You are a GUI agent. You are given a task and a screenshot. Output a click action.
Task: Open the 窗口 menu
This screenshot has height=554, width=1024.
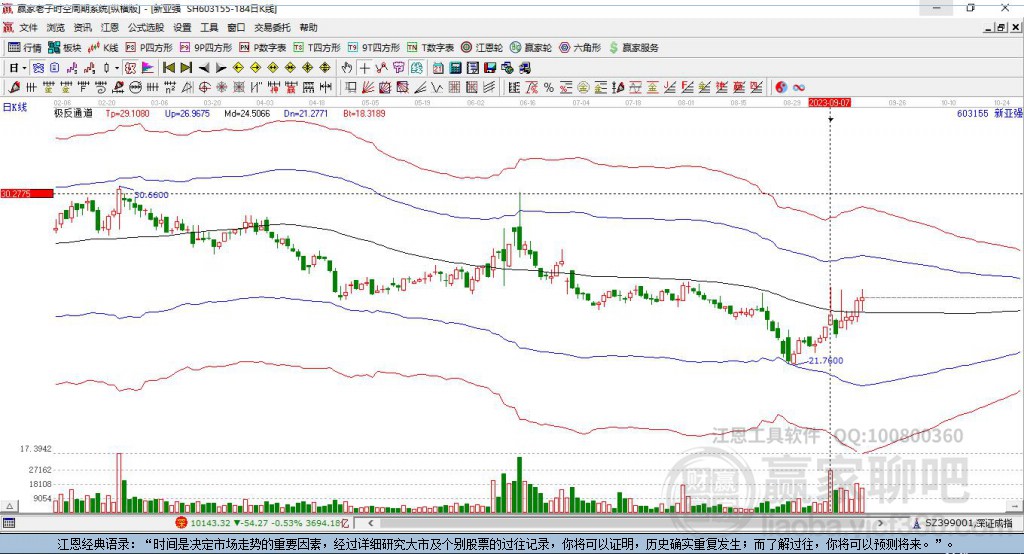click(236, 27)
